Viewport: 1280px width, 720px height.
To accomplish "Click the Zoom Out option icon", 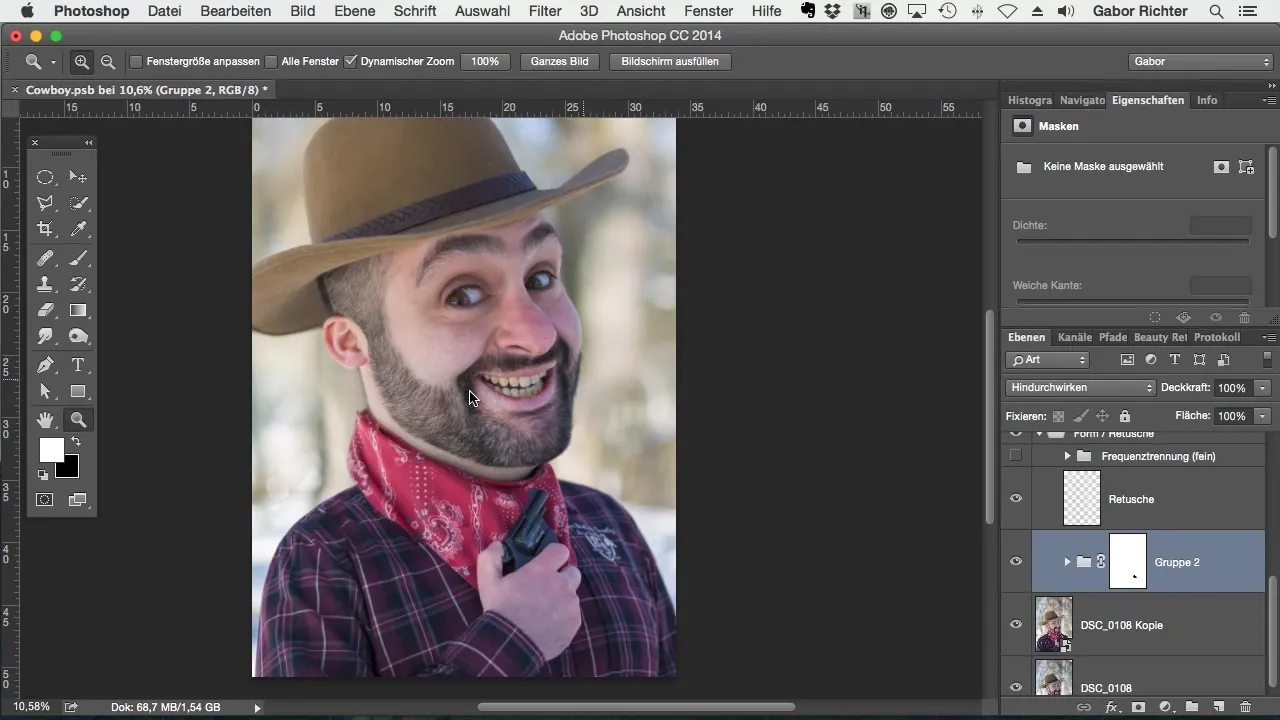I will 107,61.
